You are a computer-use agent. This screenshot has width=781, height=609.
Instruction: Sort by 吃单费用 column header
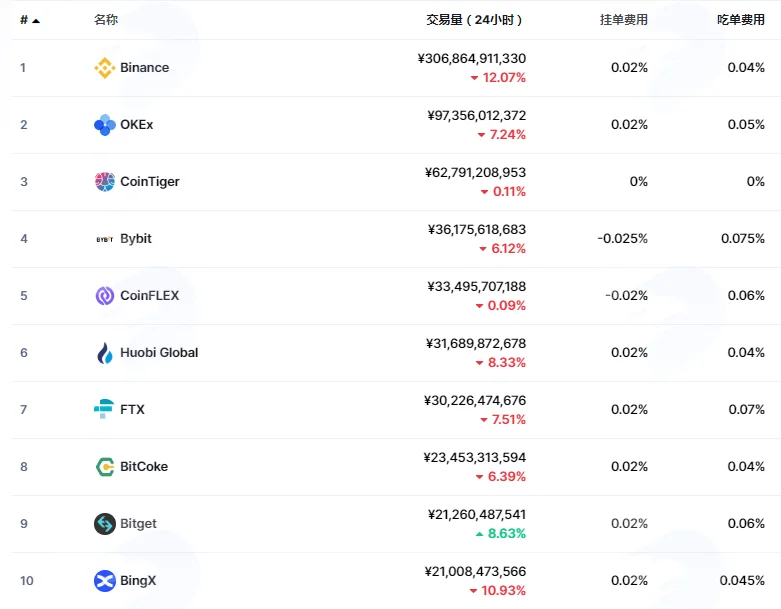tap(741, 19)
